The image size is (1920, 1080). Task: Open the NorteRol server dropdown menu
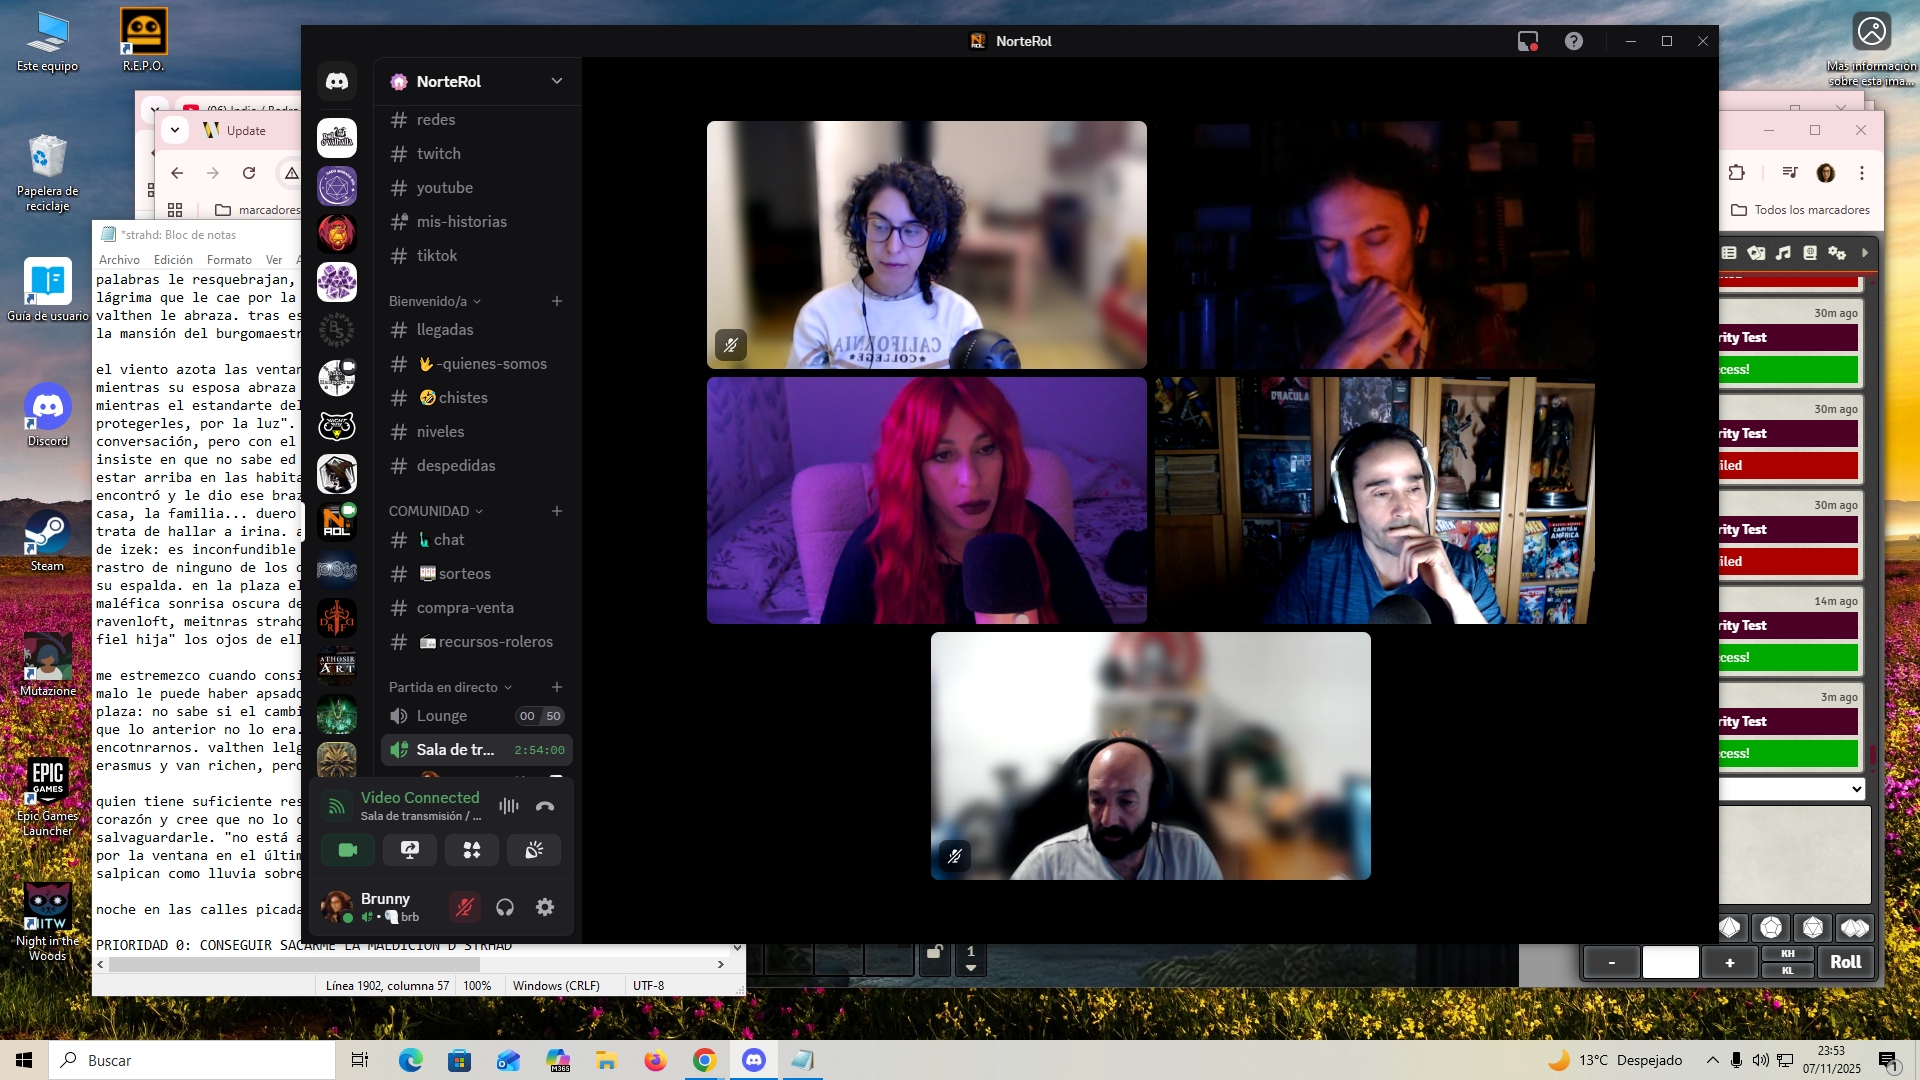pyautogui.click(x=556, y=81)
